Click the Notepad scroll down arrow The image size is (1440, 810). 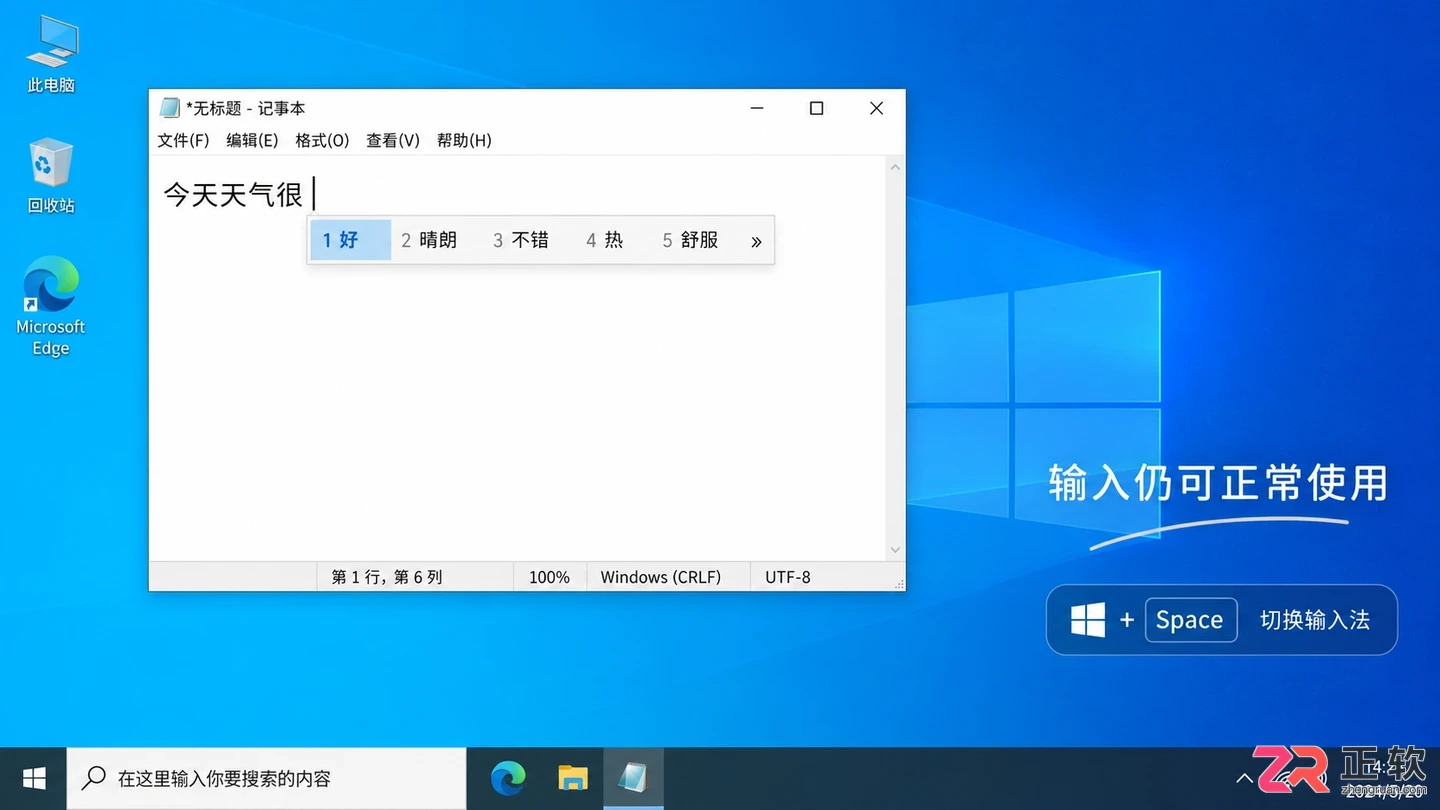point(895,550)
